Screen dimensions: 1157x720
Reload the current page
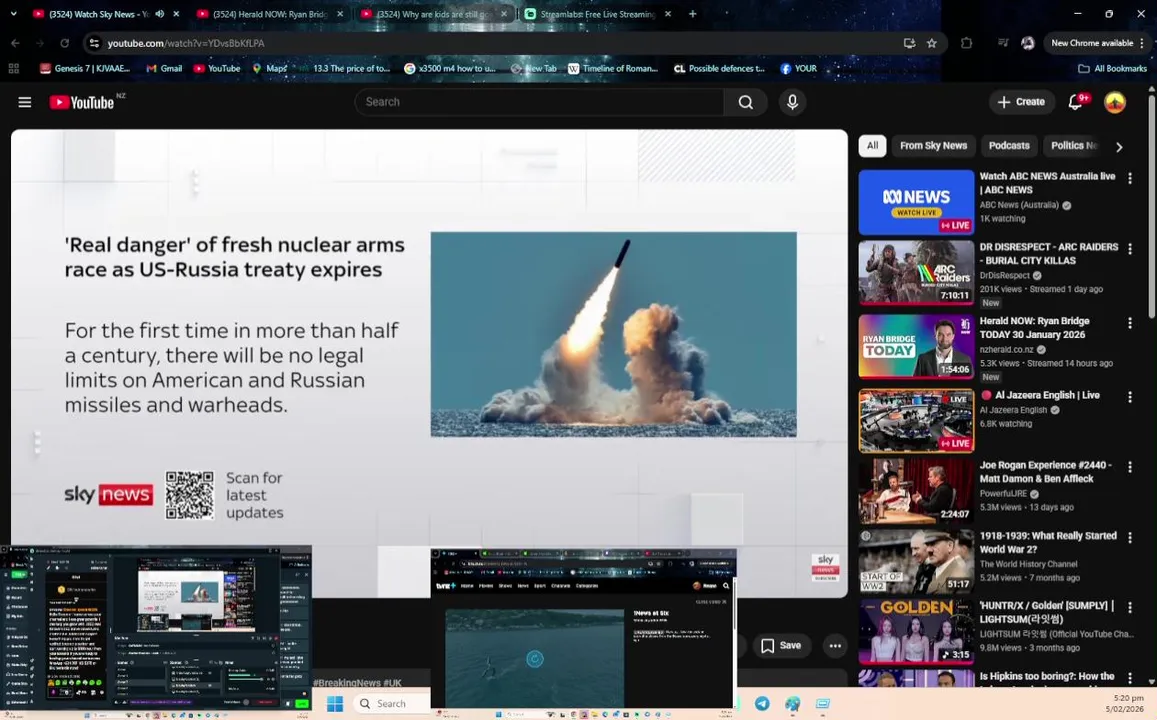click(x=64, y=43)
